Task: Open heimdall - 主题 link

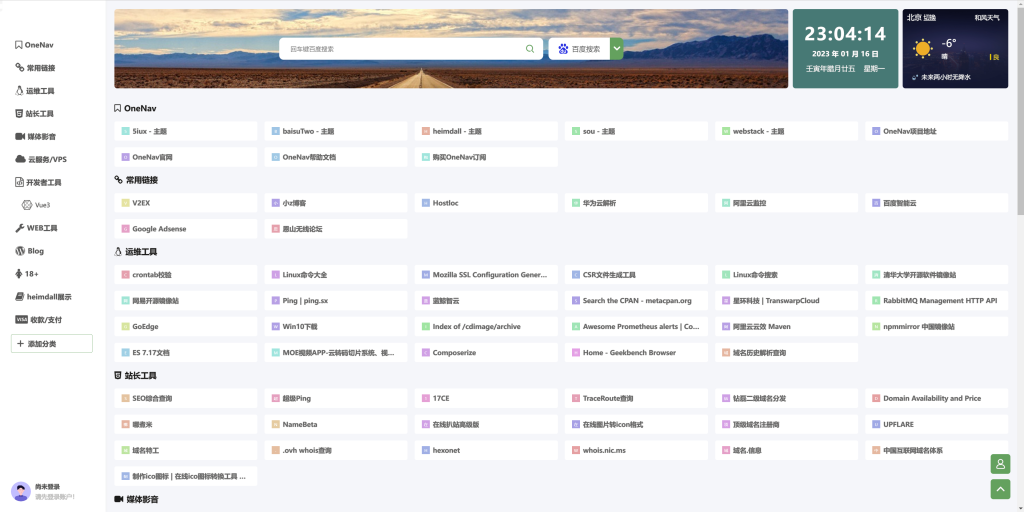Action: click(x=486, y=131)
